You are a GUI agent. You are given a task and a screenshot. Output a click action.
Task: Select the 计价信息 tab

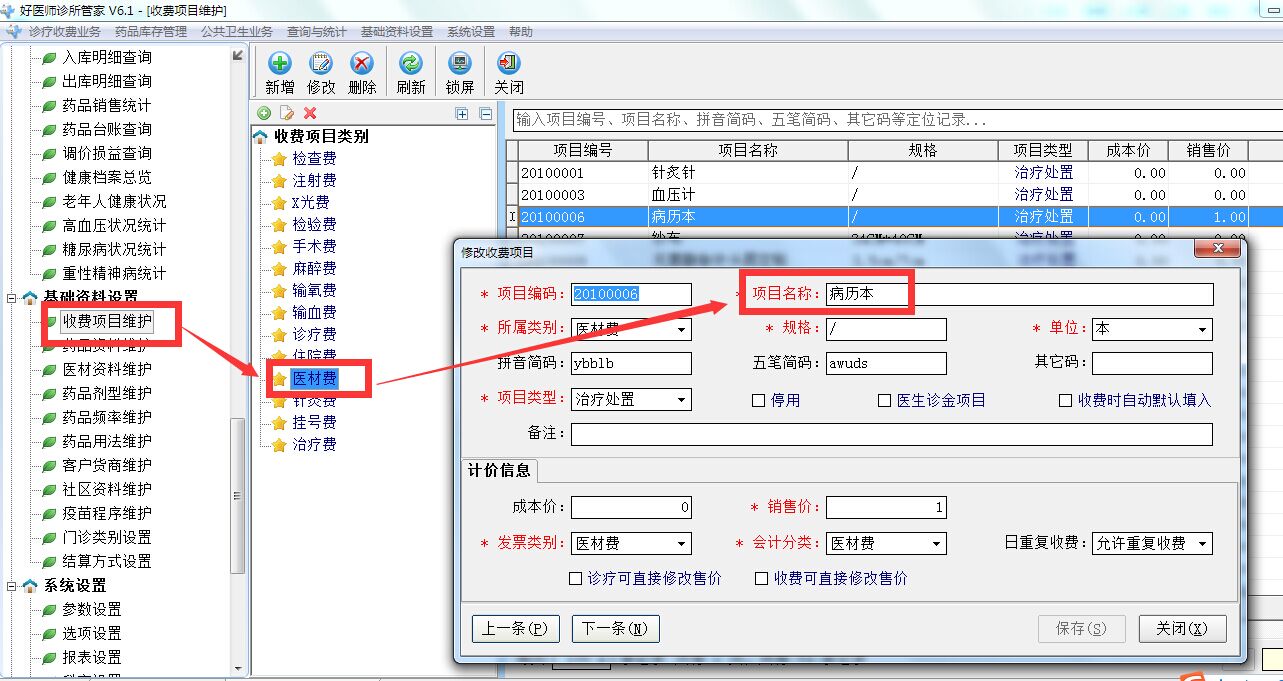pos(500,470)
